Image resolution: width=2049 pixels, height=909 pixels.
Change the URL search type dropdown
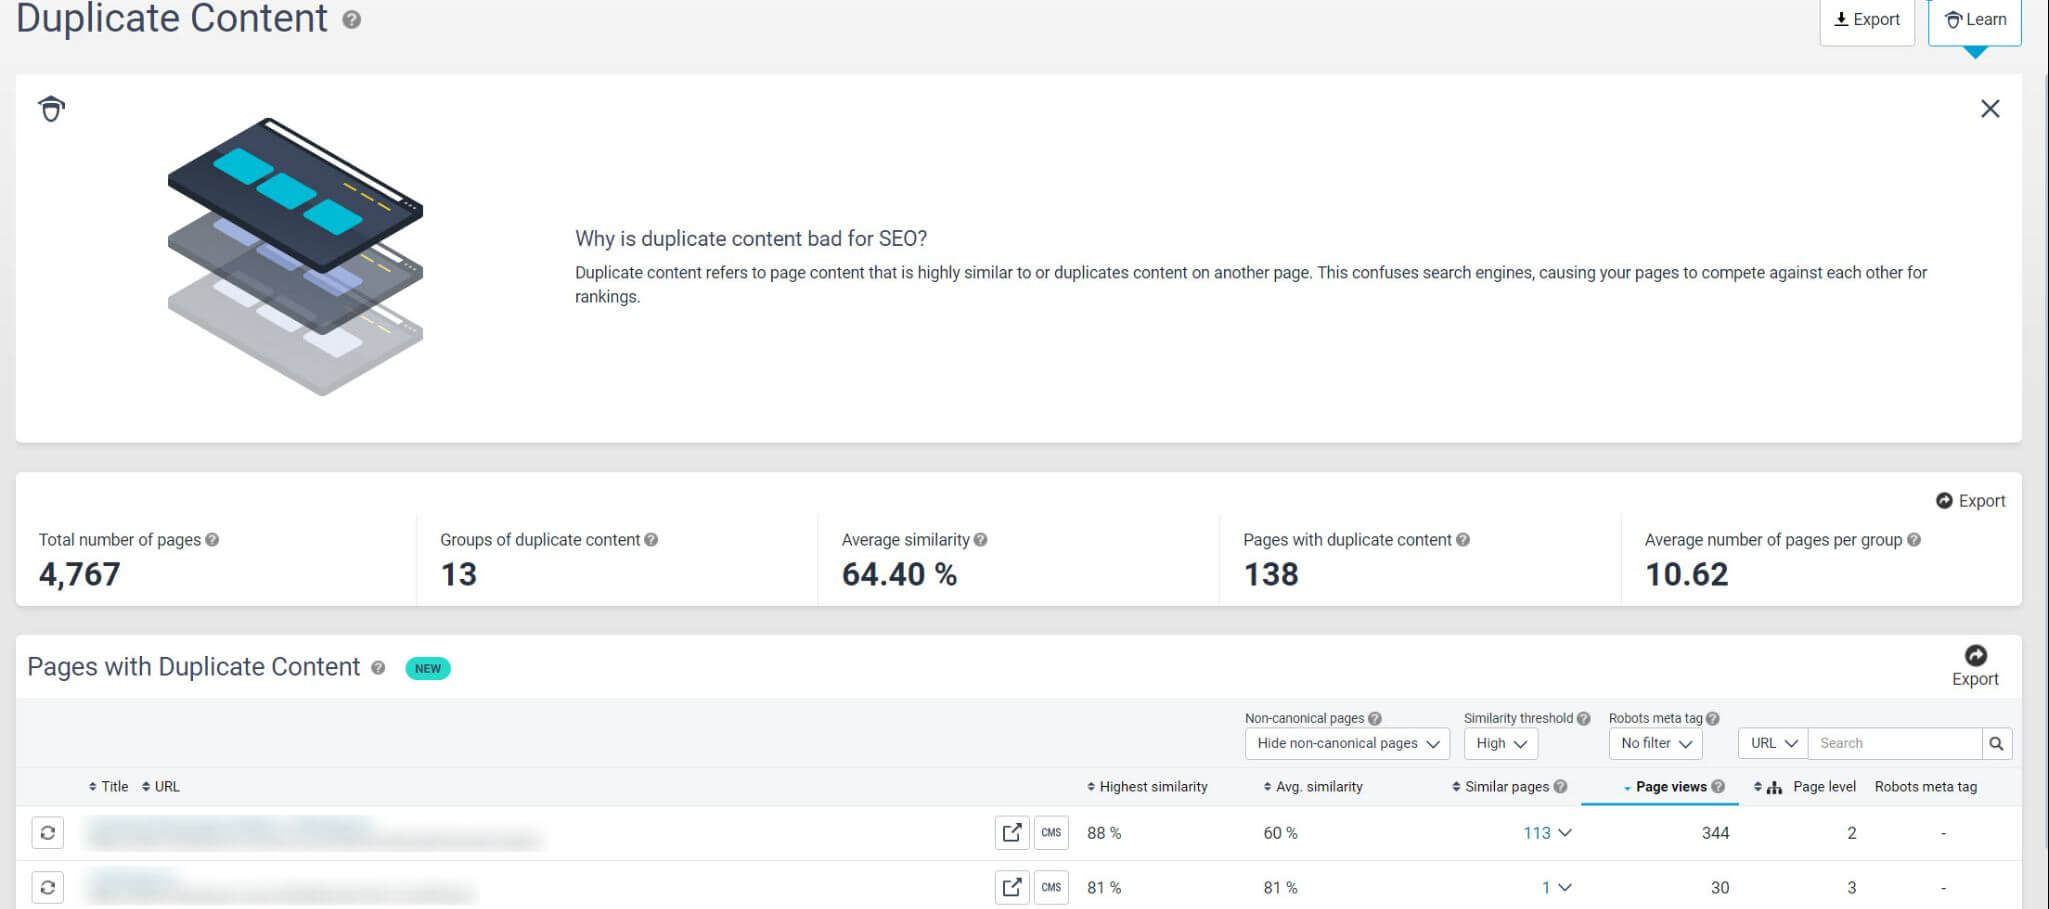(x=1773, y=744)
